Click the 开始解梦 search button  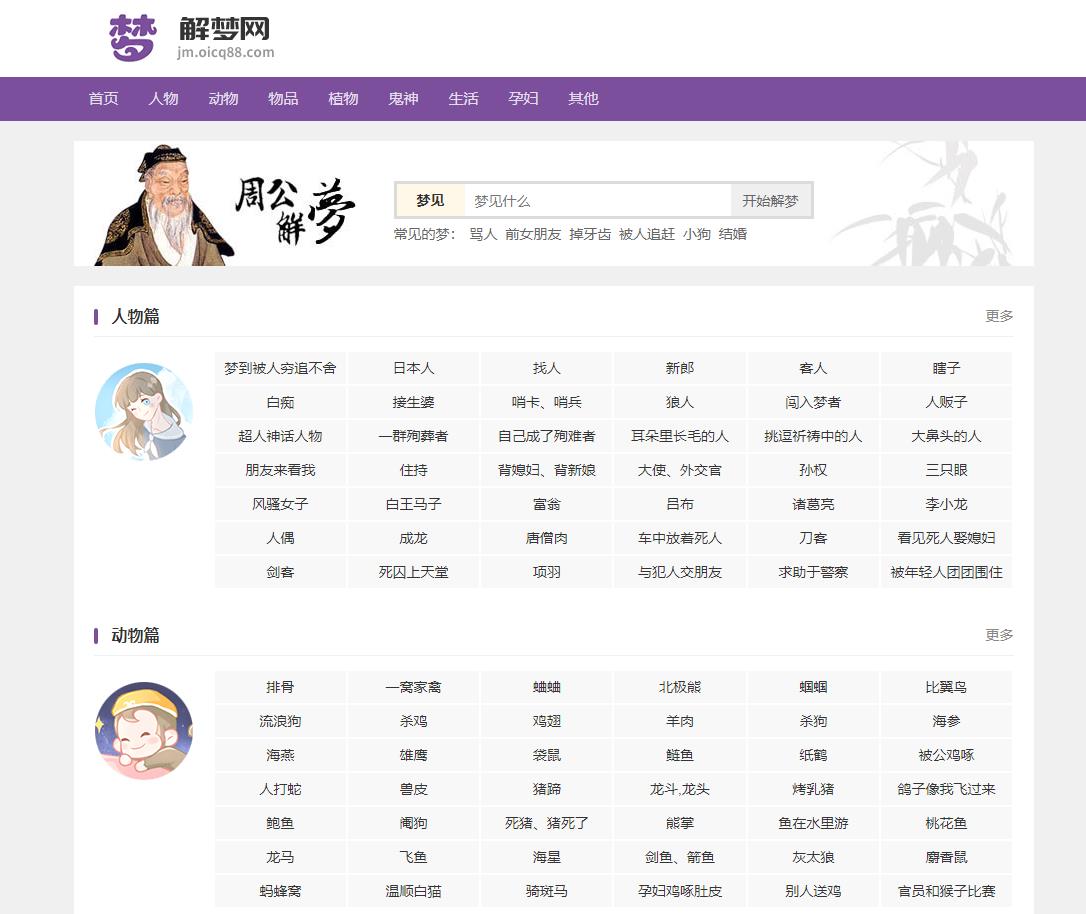771,200
